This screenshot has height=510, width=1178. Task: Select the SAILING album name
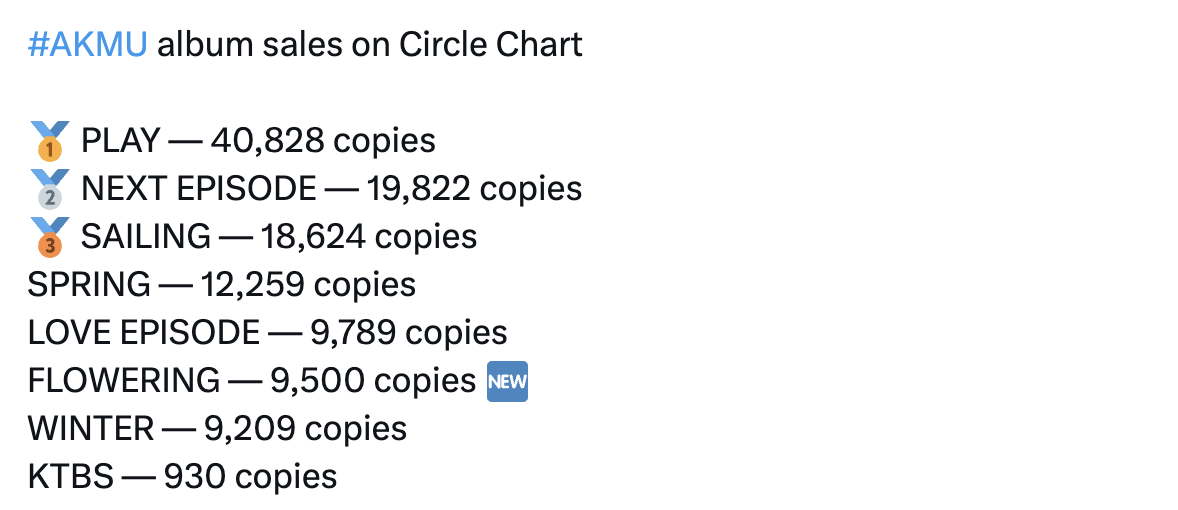pyautogui.click(x=146, y=237)
